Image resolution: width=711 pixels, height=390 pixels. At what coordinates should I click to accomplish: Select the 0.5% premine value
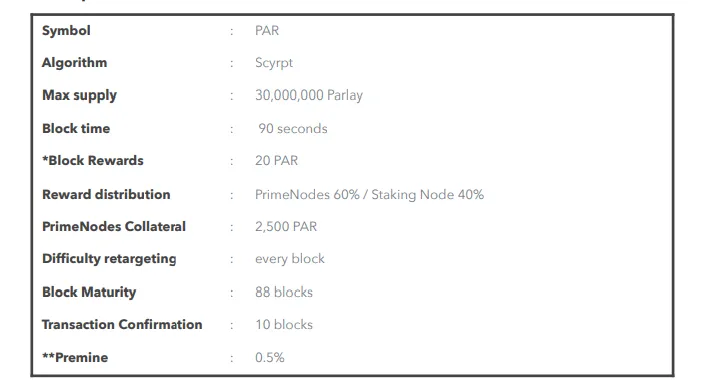[x=269, y=358]
